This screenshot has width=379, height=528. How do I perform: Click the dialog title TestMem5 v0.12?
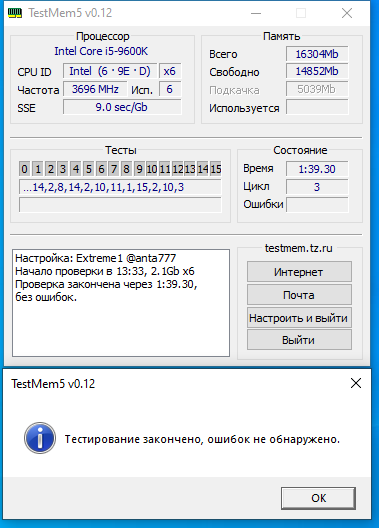pyautogui.click(x=53, y=384)
